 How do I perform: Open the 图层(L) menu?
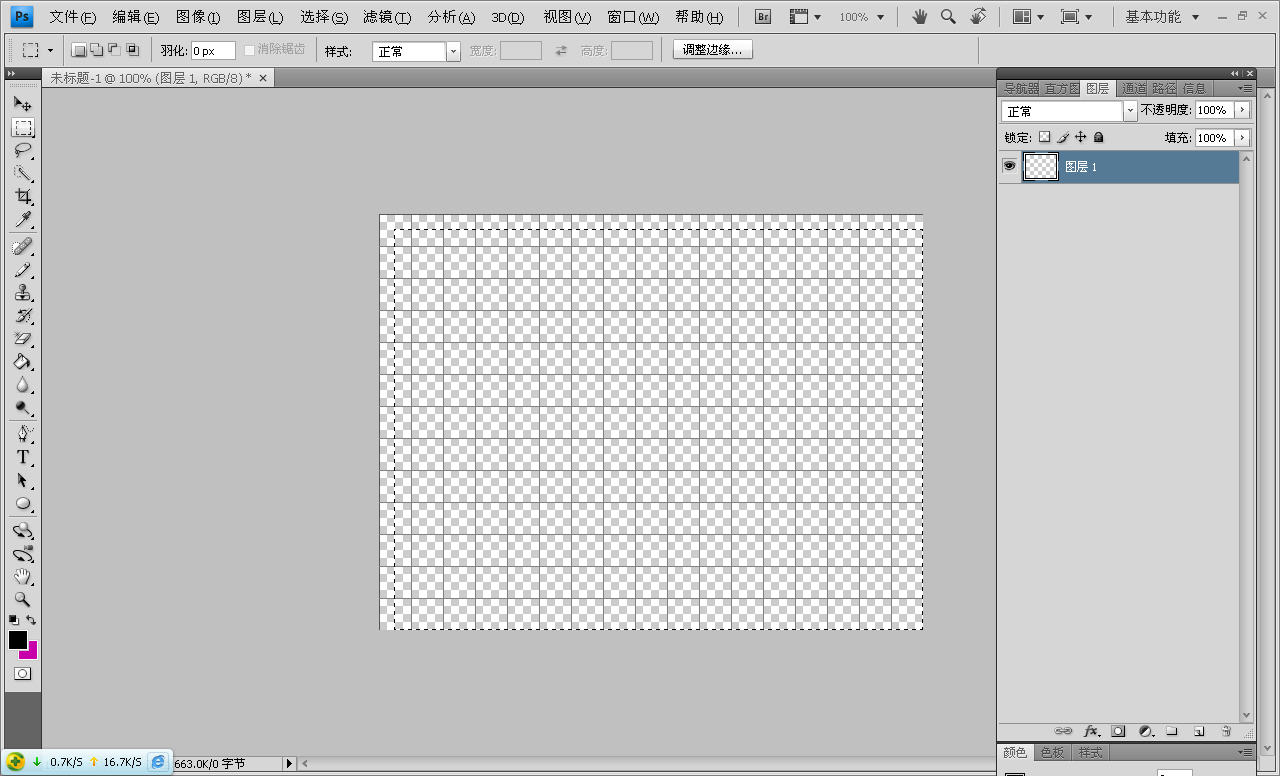(x=260, y=17)
